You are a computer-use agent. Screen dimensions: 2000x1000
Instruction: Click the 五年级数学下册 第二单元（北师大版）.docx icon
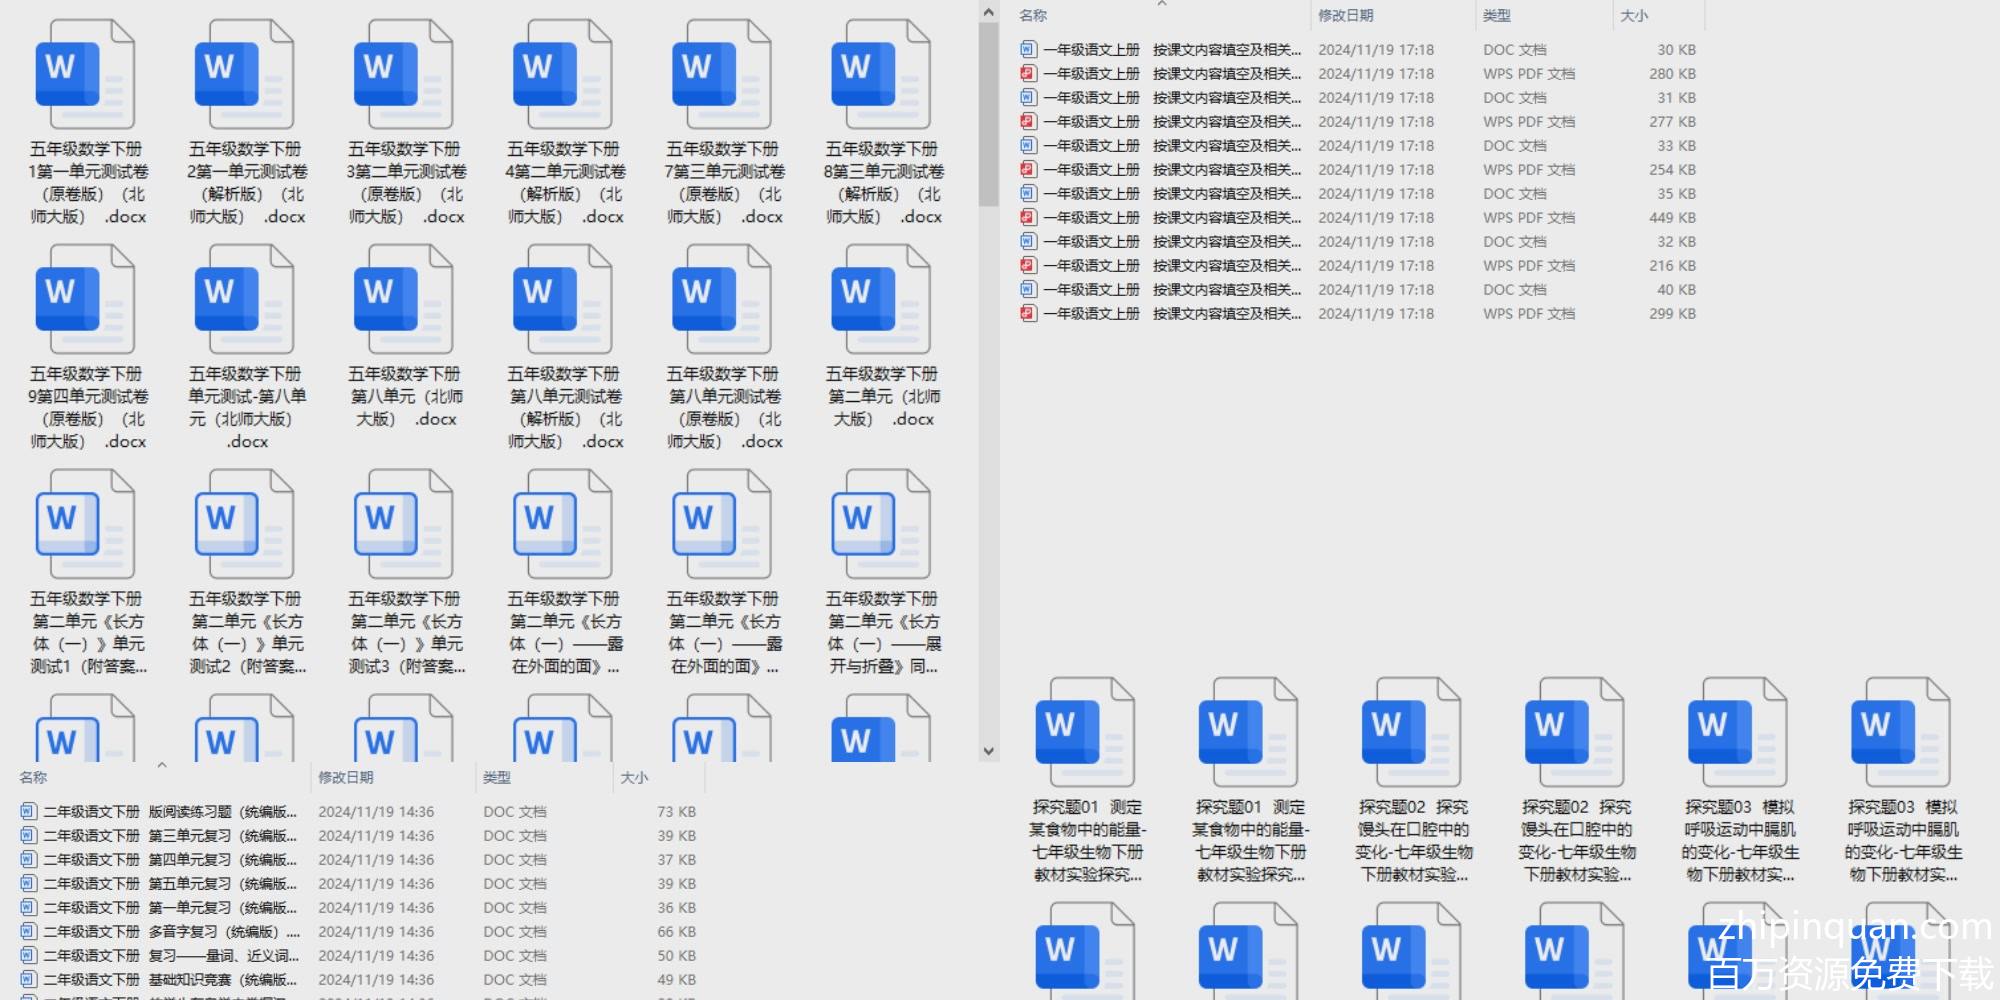click(x=880, y=300)
